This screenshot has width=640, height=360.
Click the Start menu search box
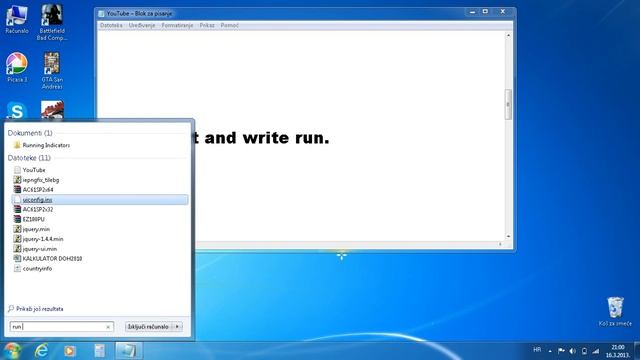[x=57, y=327]
